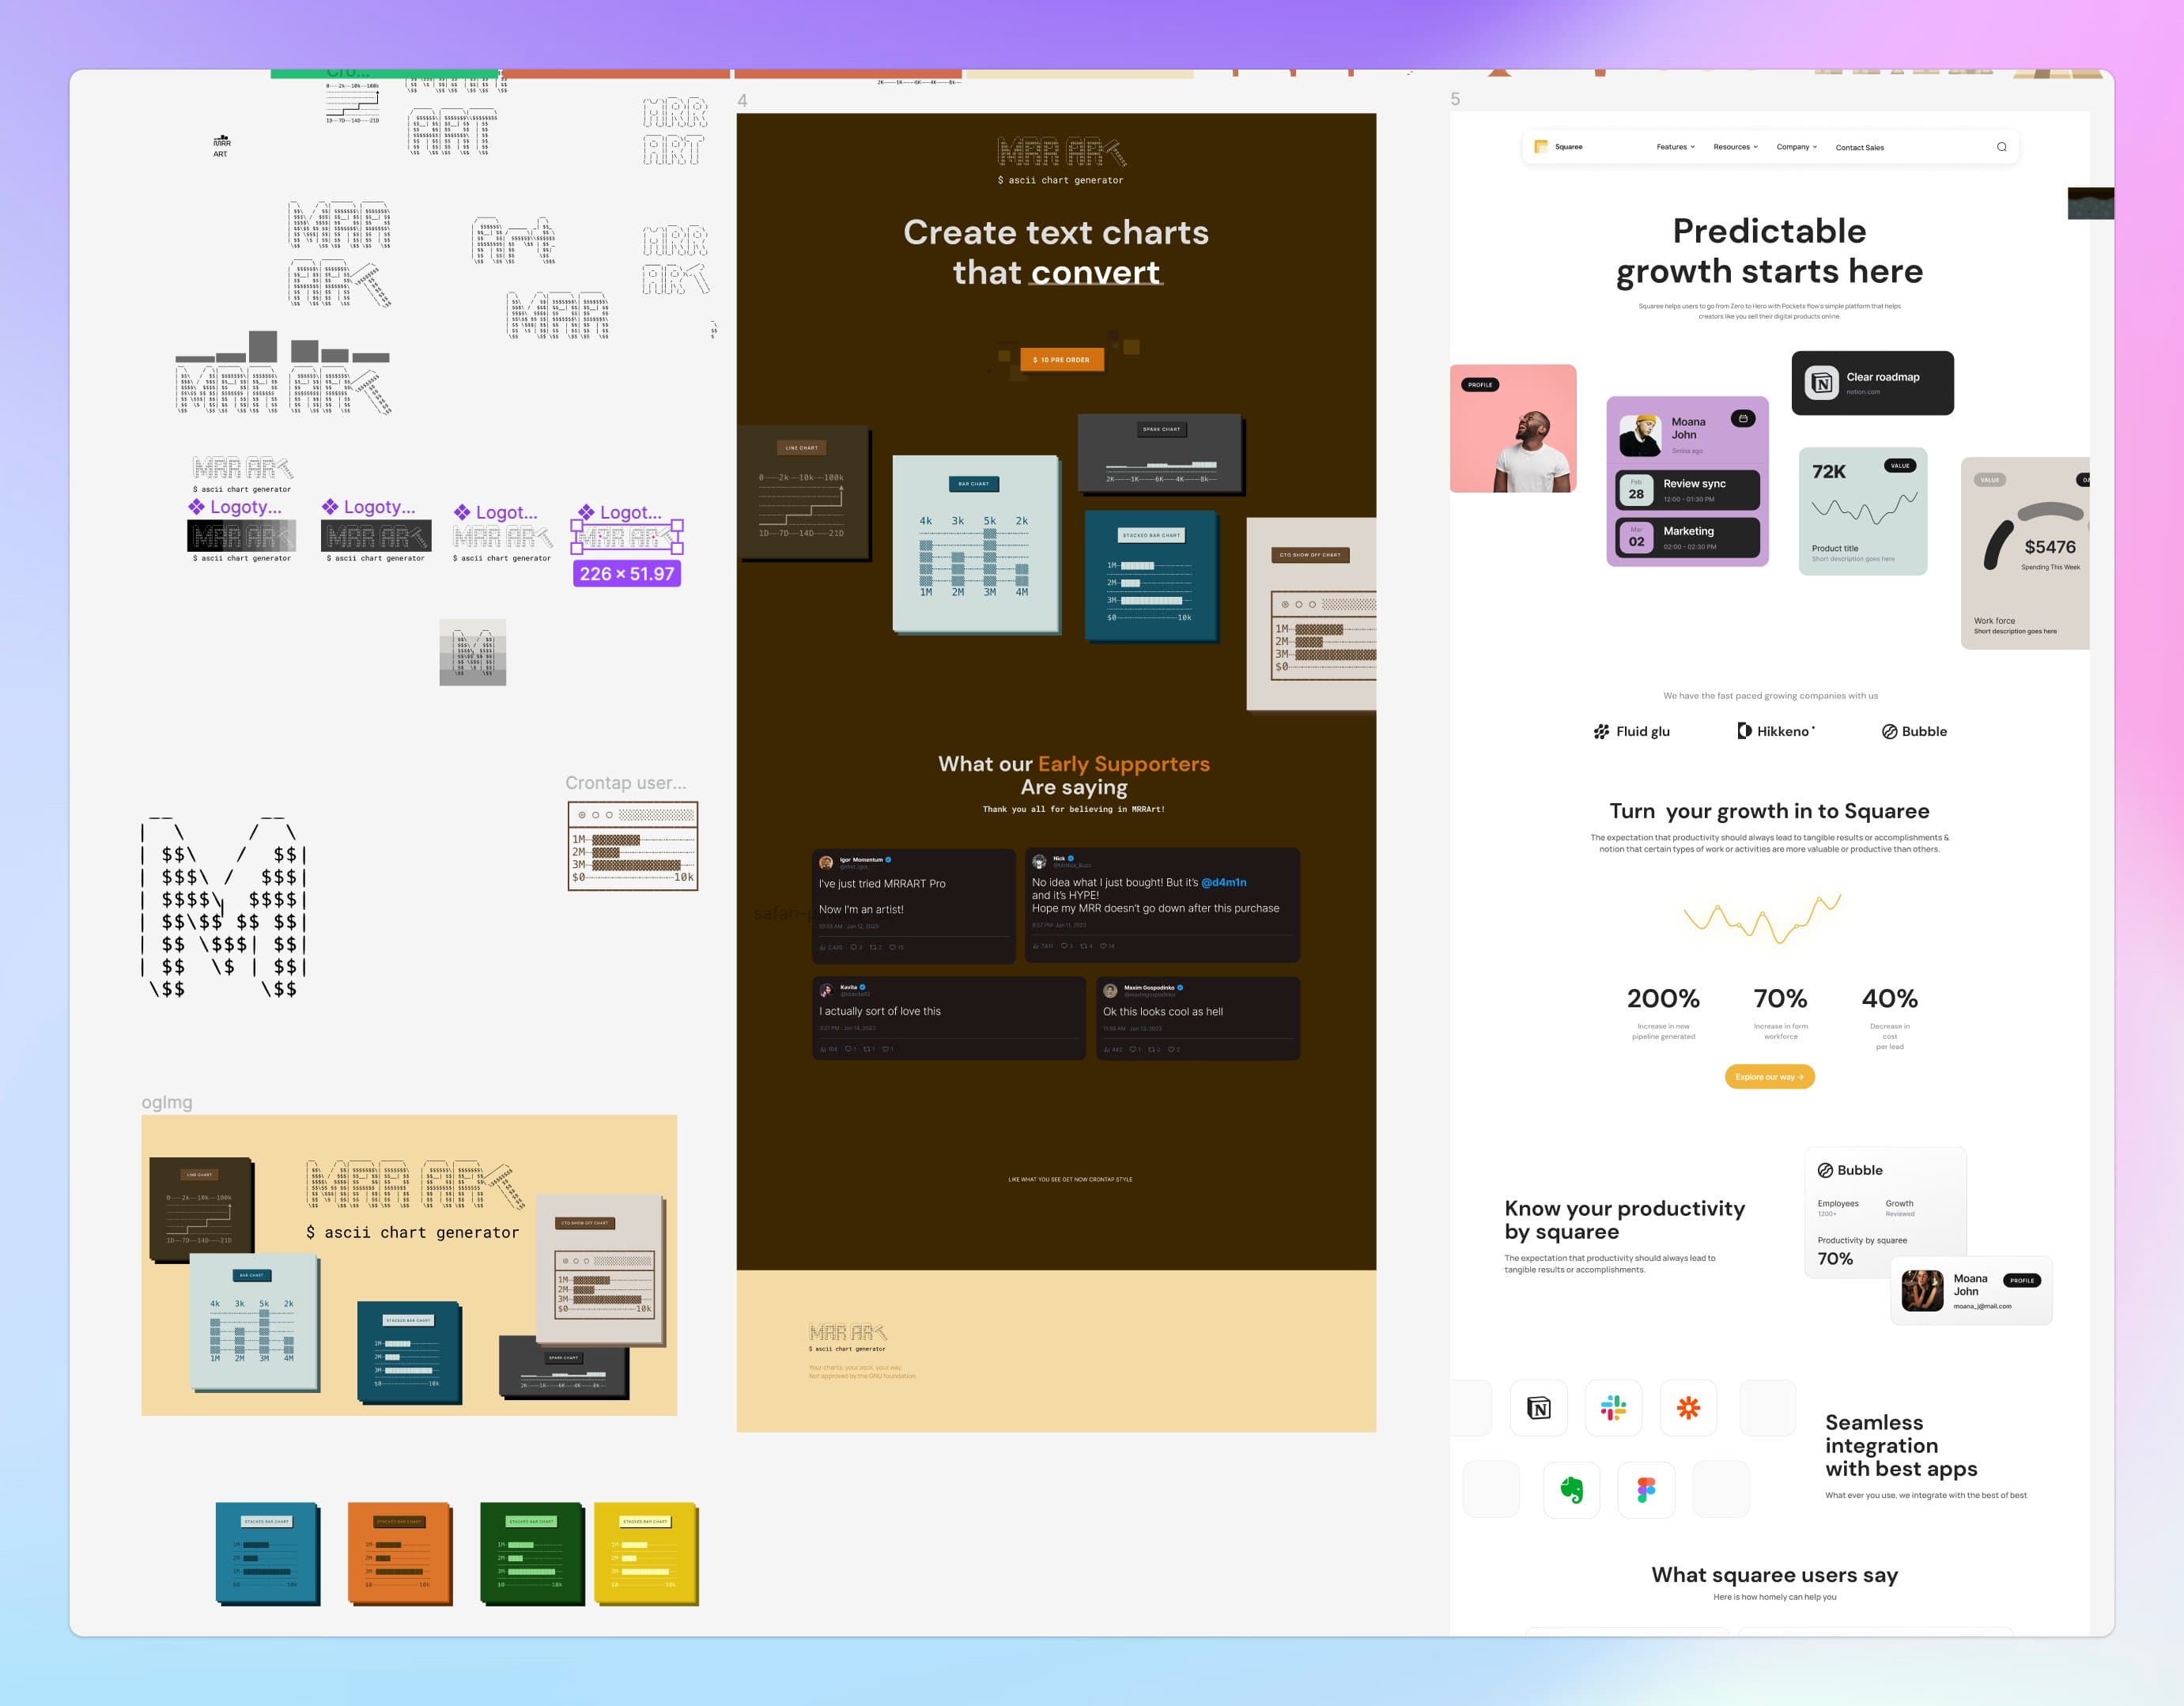The height and width of the screenshot is (1706, 2184).
Task: Click the orange pre-order button
Action: [1061, 360]
